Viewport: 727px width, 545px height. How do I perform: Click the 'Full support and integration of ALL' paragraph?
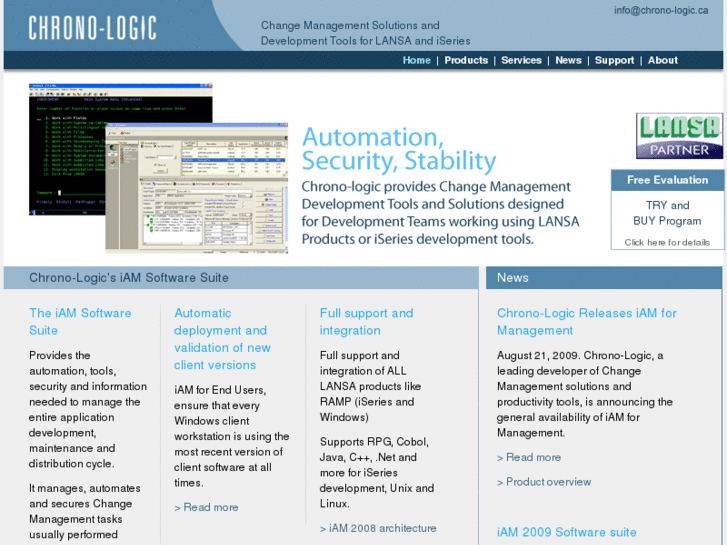(370, 386)
